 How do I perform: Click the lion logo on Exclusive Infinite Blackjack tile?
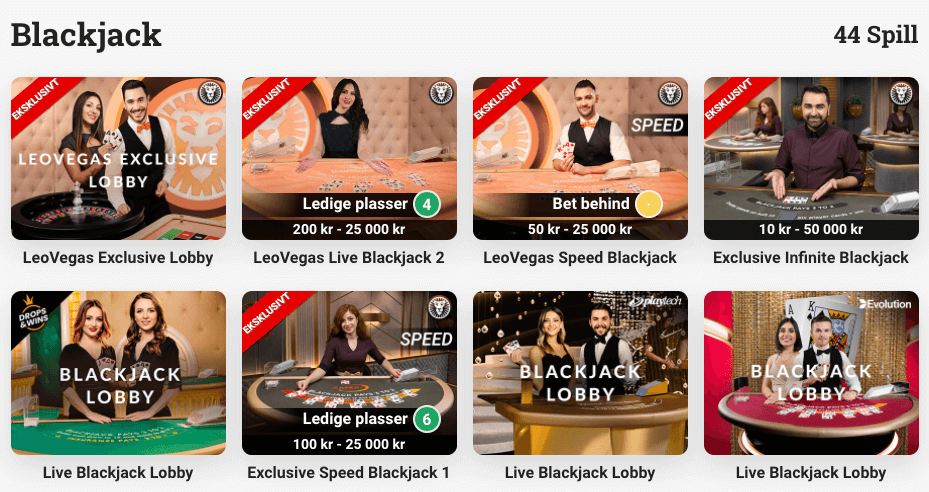pos(902,93)
